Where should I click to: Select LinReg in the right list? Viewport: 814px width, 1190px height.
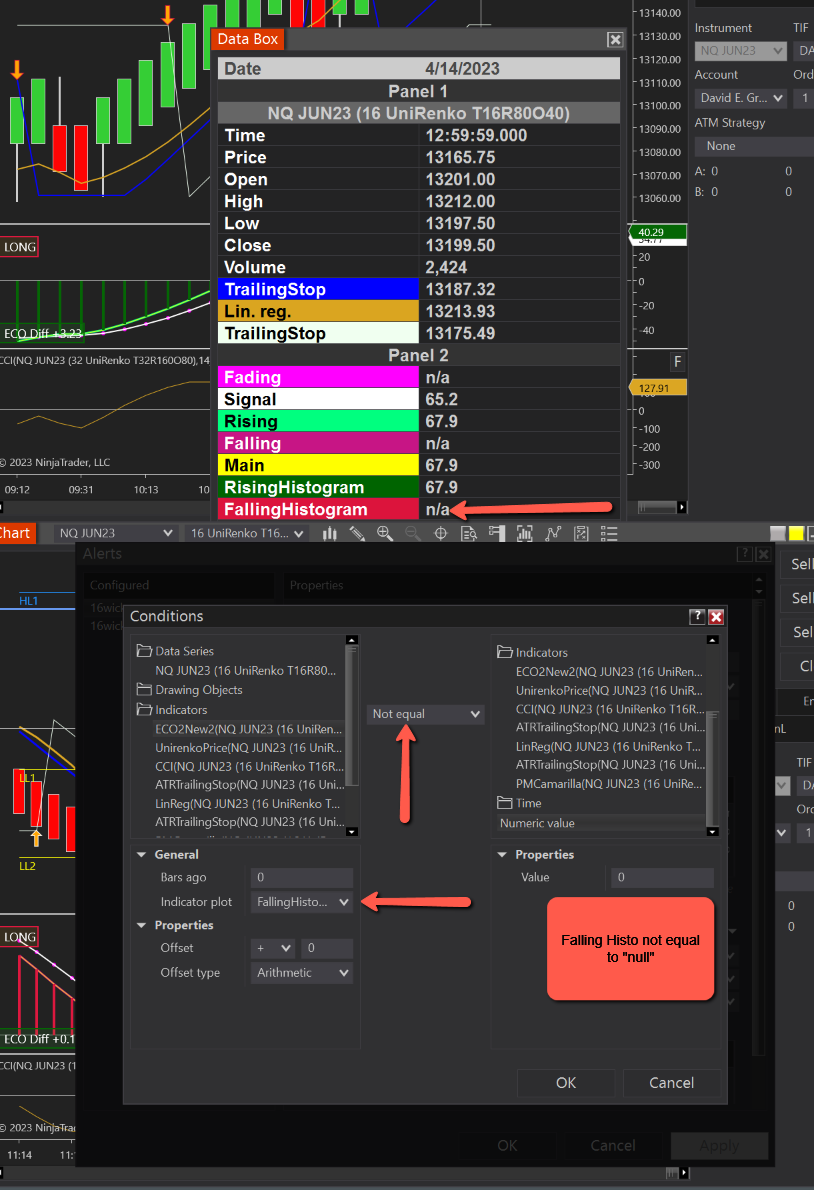(608, 746)
